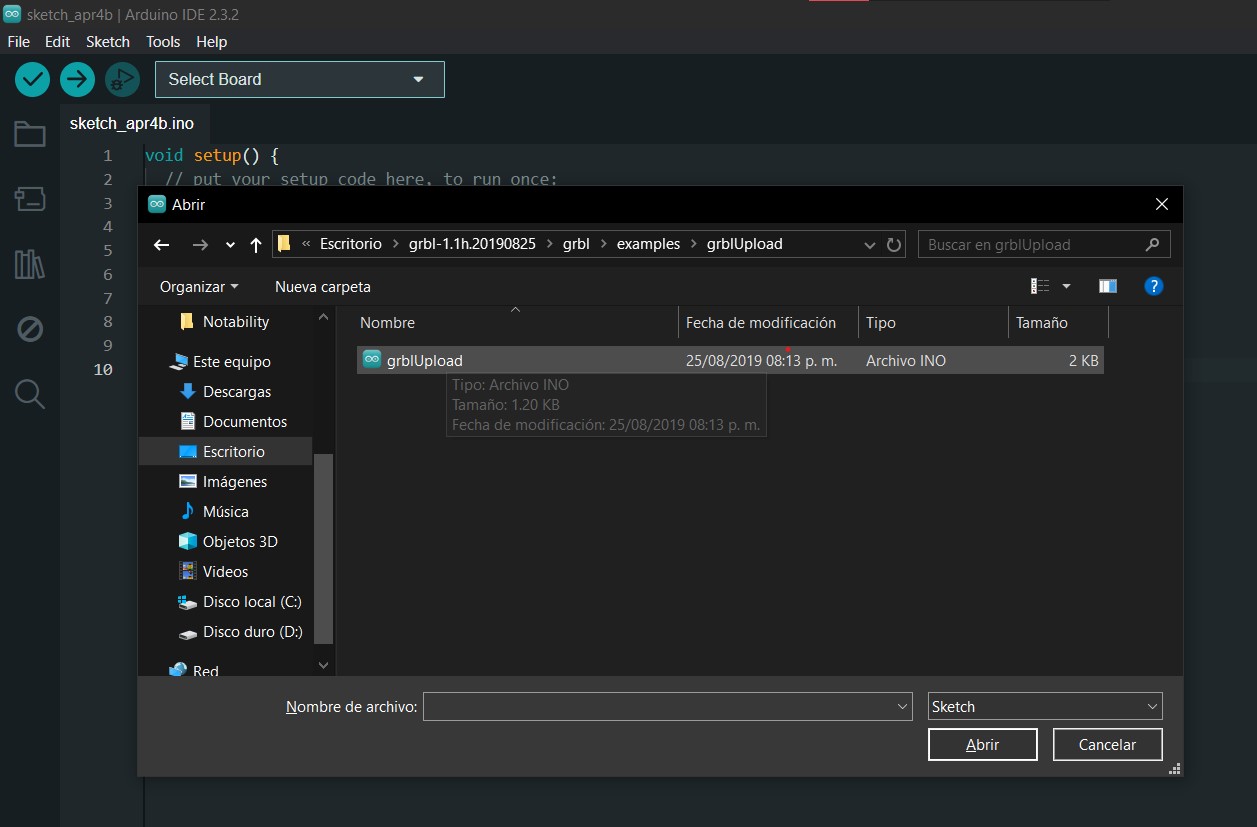Go up one folder level arrow
Screen dimensions: 1257x827
coord(255,245)
